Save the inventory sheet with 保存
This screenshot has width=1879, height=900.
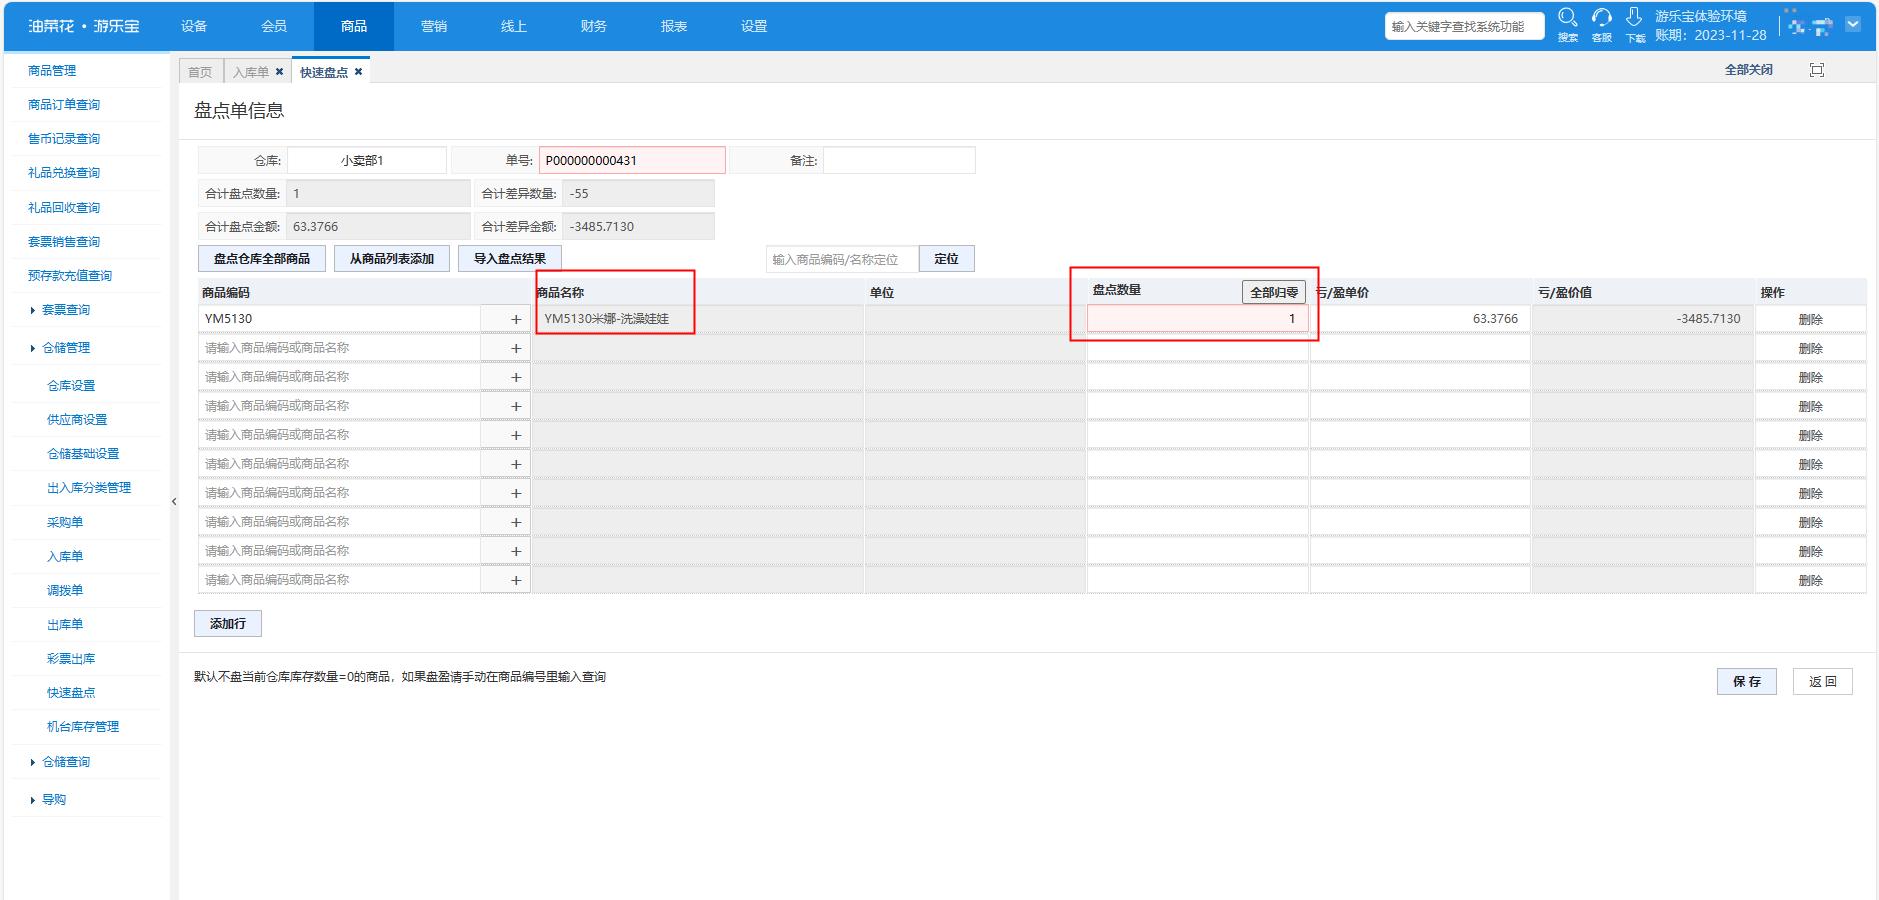1747,681
